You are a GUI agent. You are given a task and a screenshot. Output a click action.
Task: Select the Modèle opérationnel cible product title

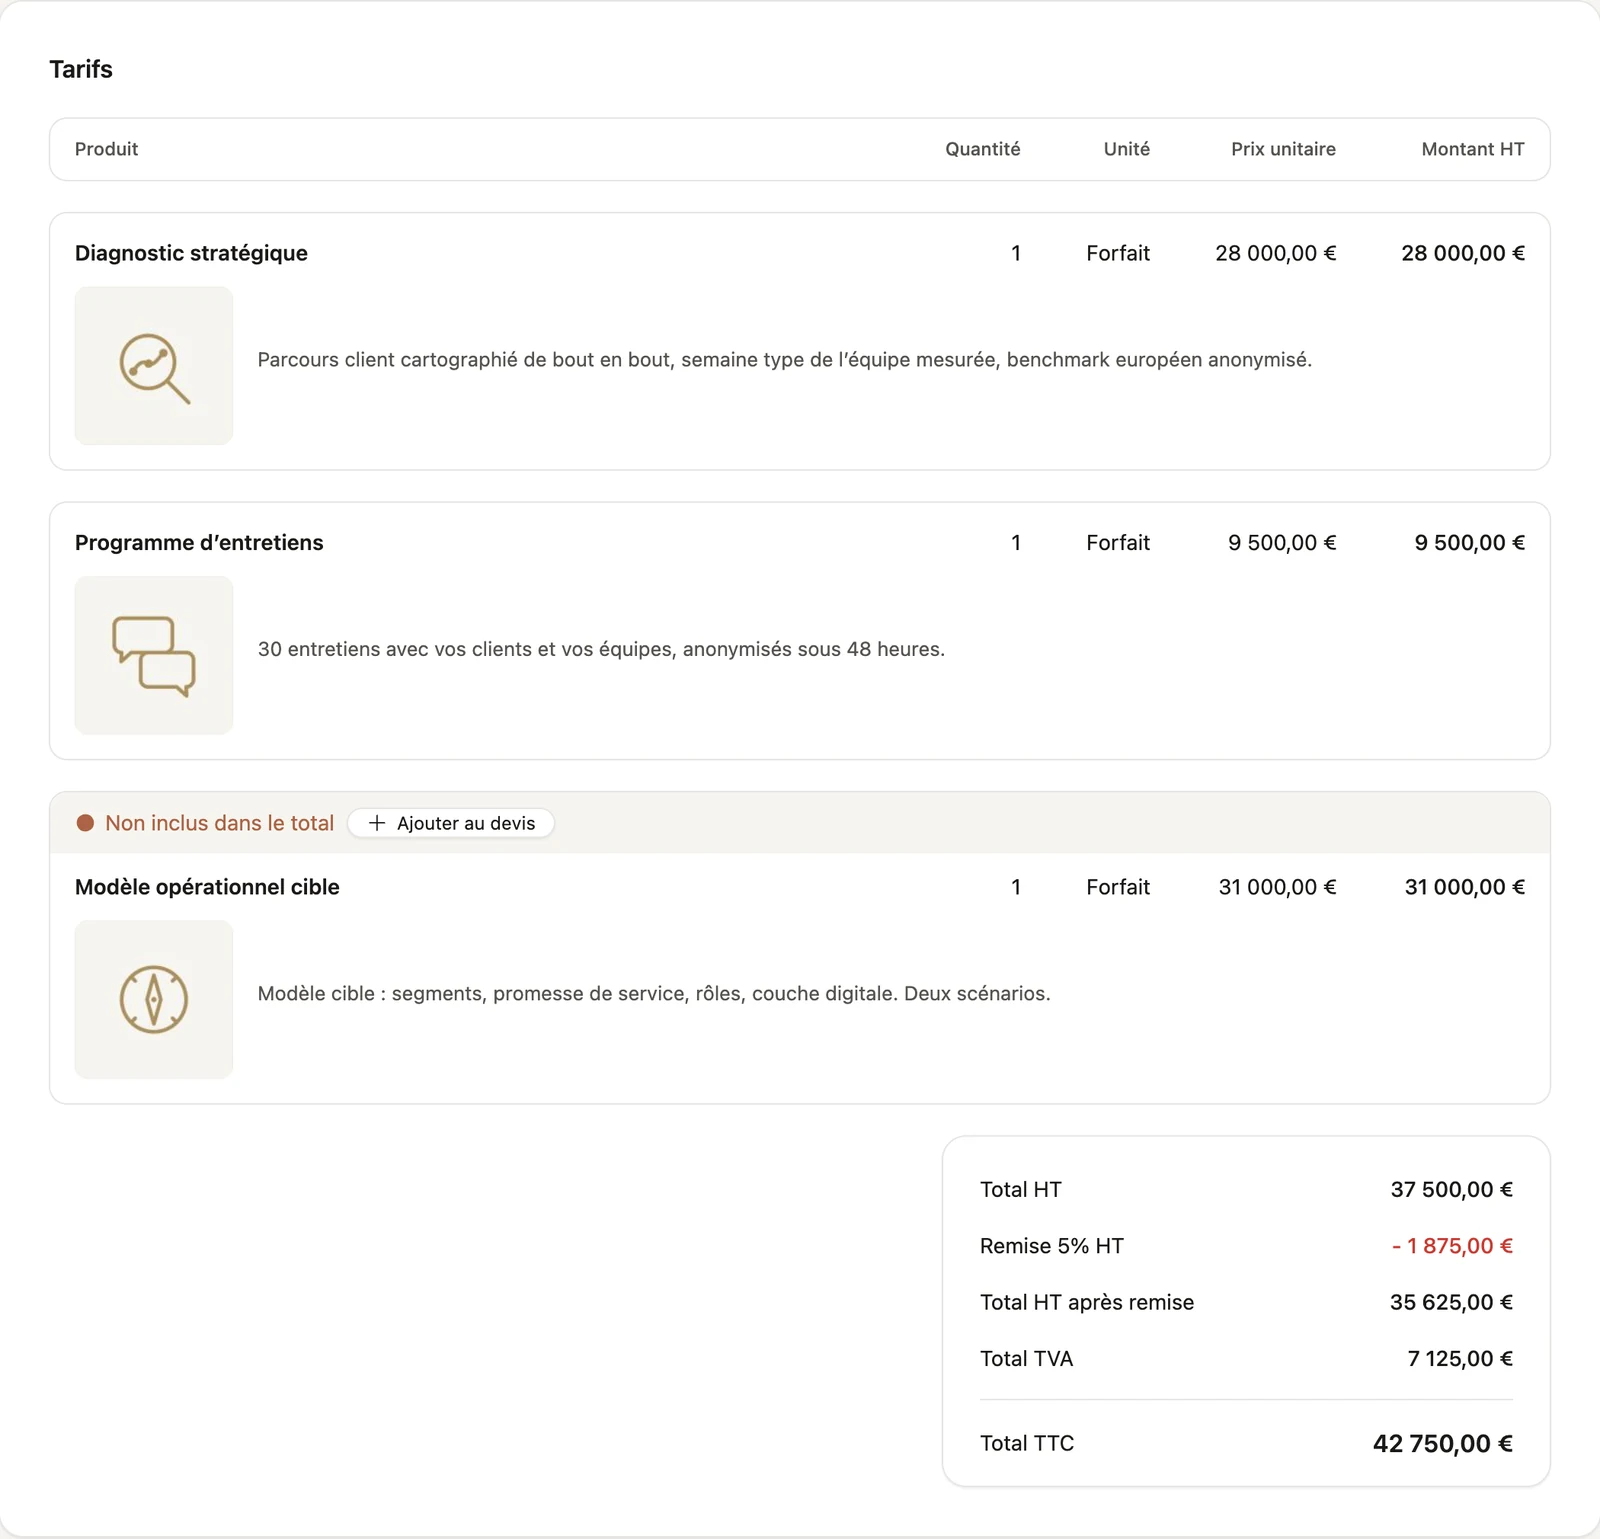pyautogui.click(x=207, y=887)
